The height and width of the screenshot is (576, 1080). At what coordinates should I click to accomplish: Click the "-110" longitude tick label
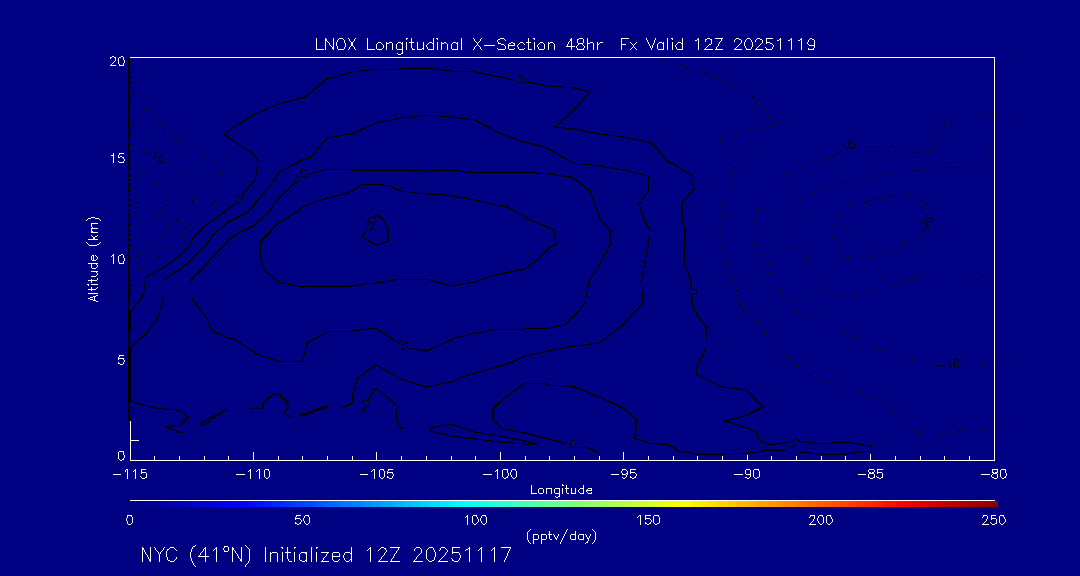253,475
